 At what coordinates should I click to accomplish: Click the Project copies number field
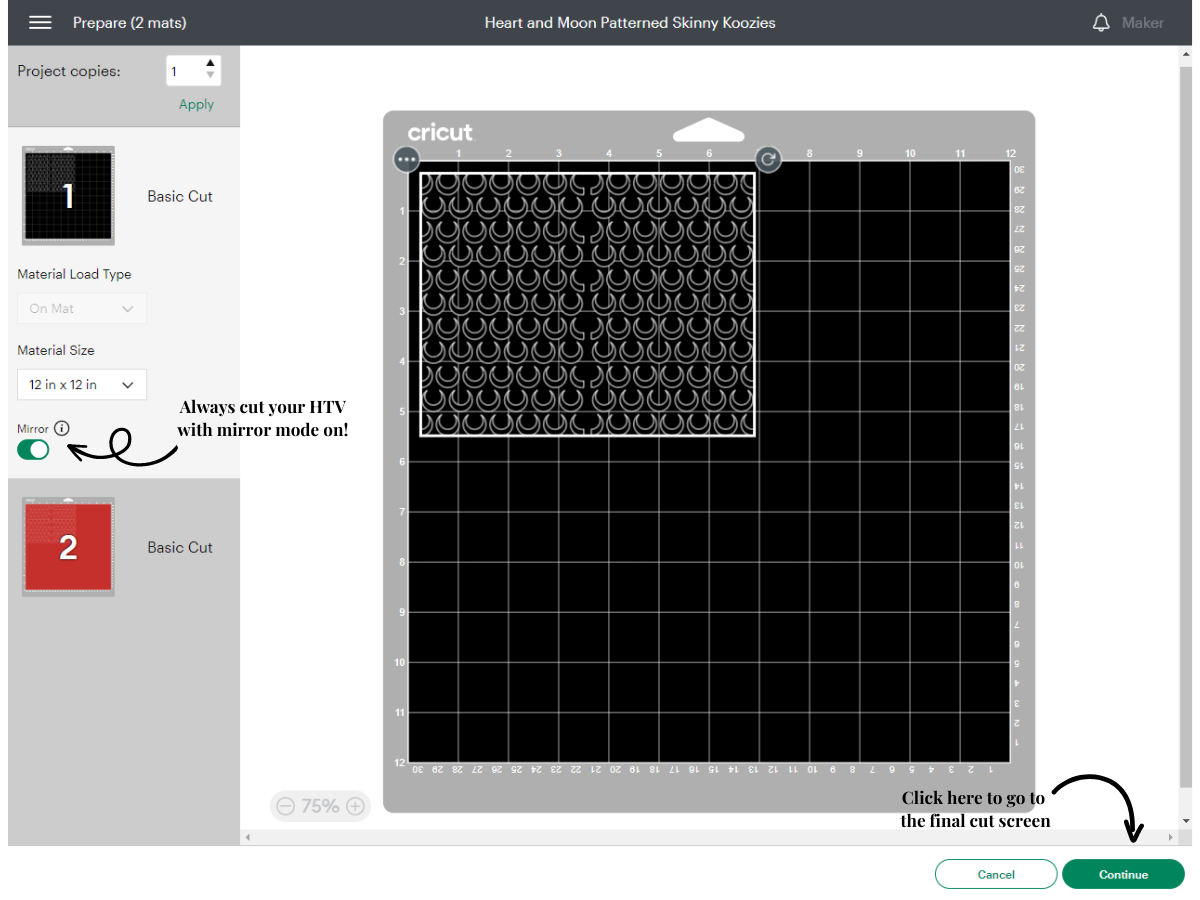click(x=185, y=71)
